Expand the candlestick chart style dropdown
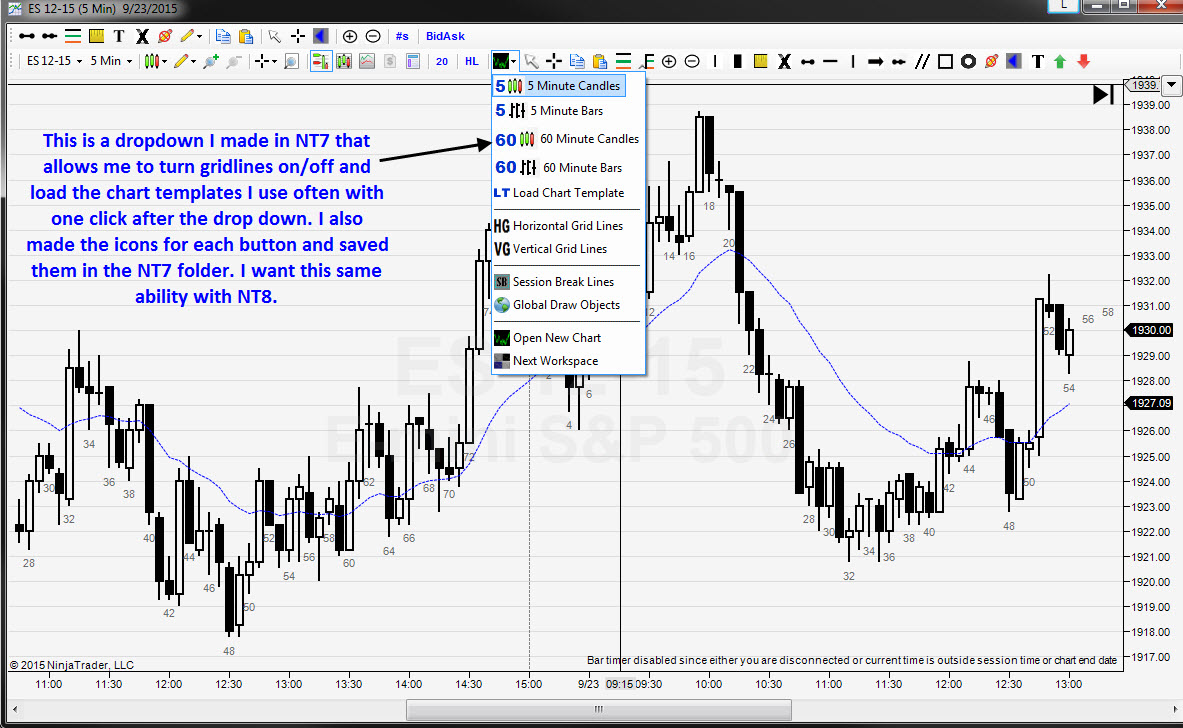Screen dimensions: 1183x728 [164, 62]
